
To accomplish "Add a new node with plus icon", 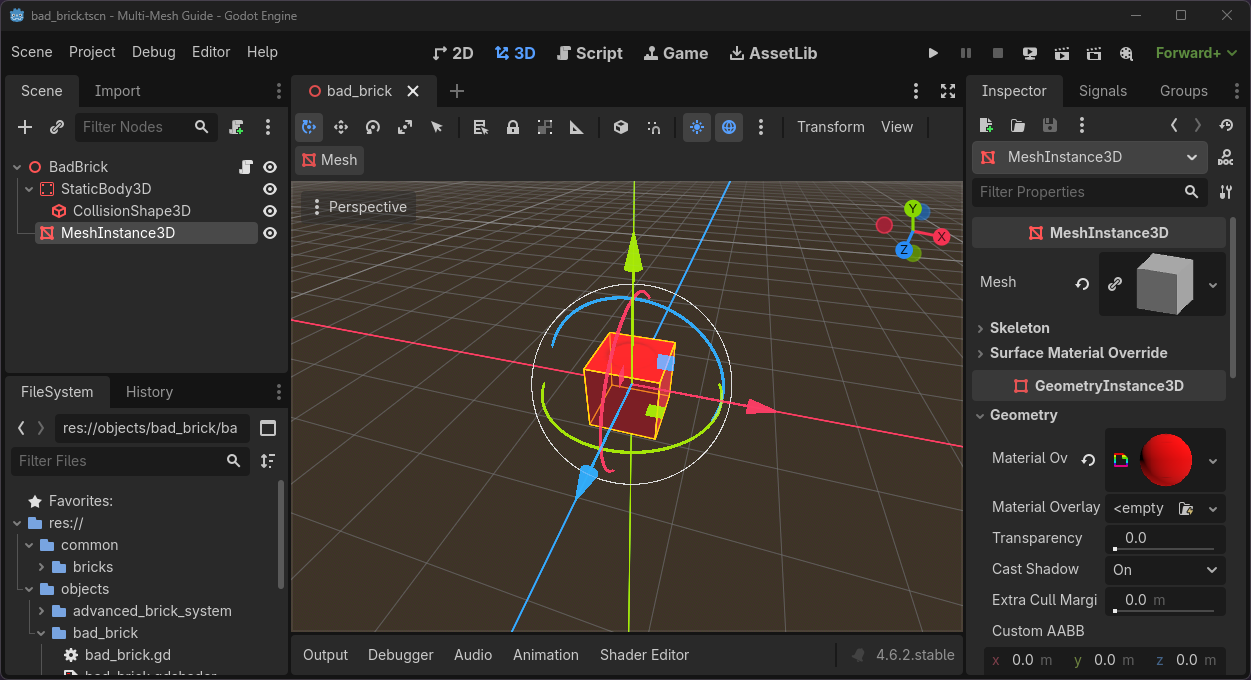I will pyautogui.click(x=26, y=127).
